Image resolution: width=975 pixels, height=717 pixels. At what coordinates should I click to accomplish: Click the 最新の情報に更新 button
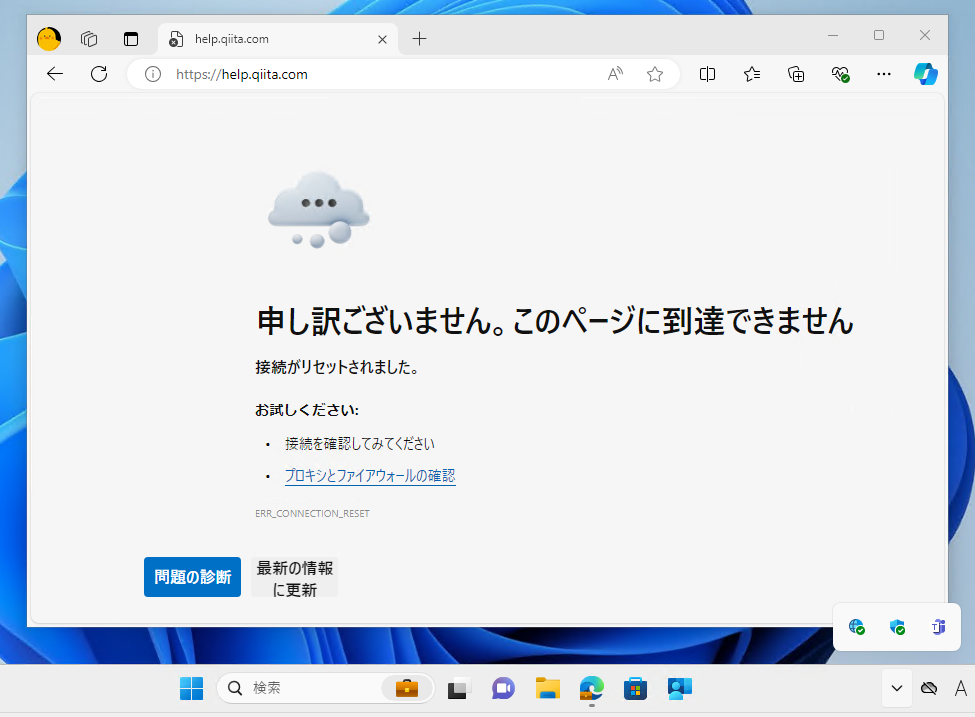click(295, 578)
